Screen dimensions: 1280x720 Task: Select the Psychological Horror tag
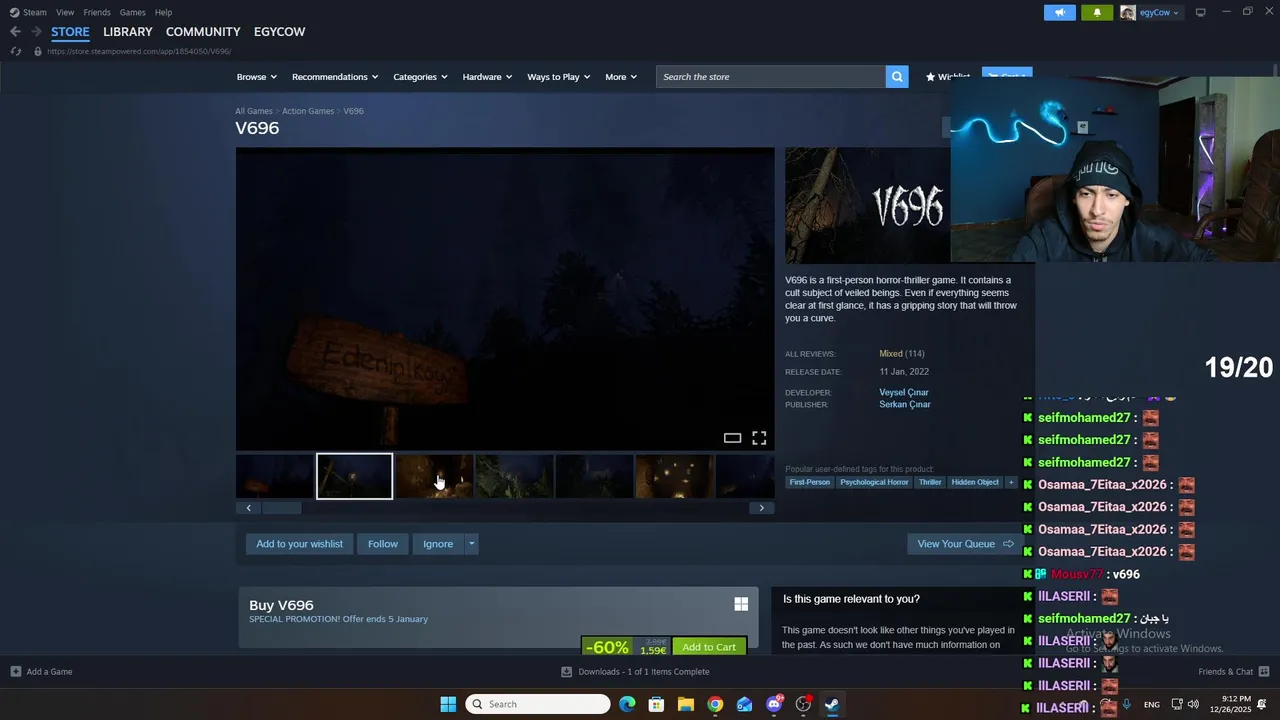click(x=874, y=482)
